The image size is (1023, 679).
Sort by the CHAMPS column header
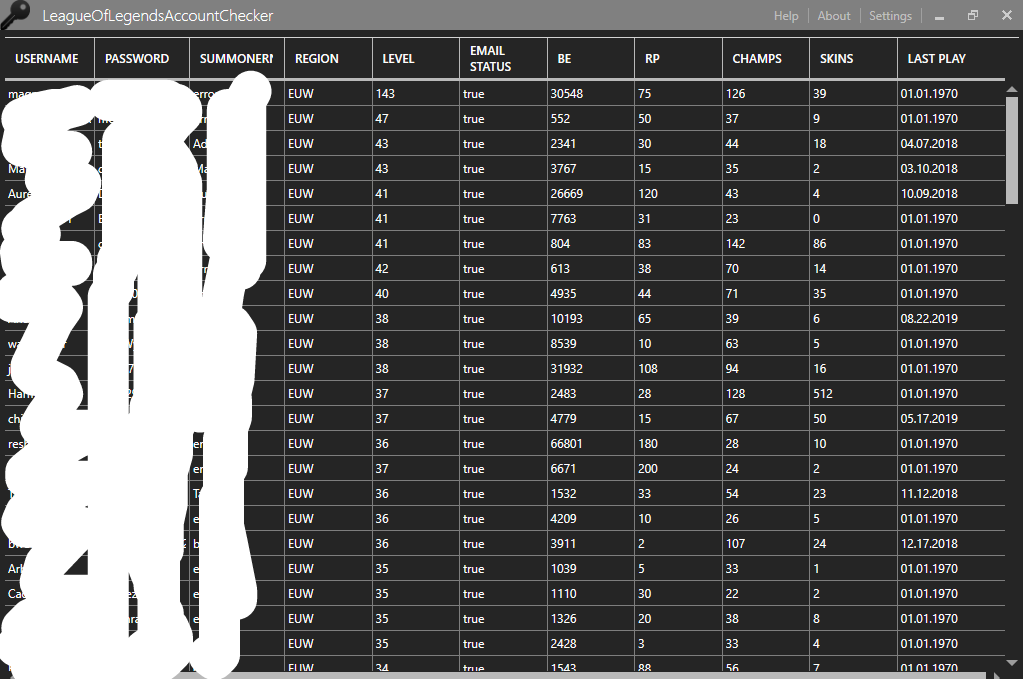pos(766,59)
